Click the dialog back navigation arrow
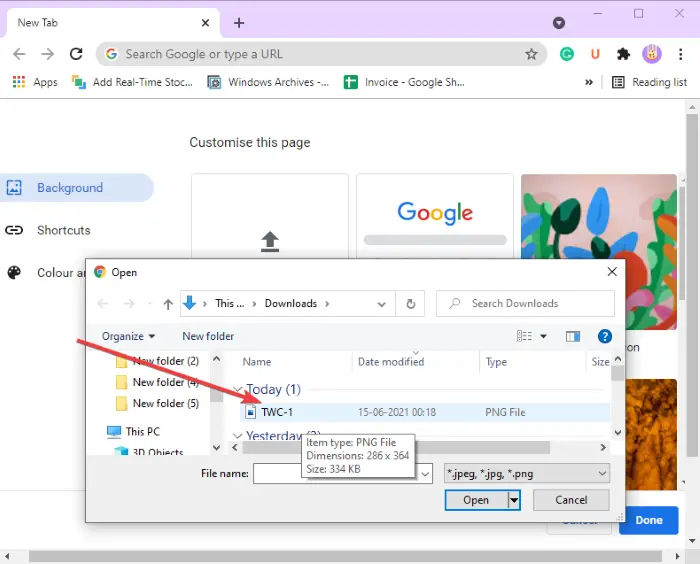 [x=103, y=304]
